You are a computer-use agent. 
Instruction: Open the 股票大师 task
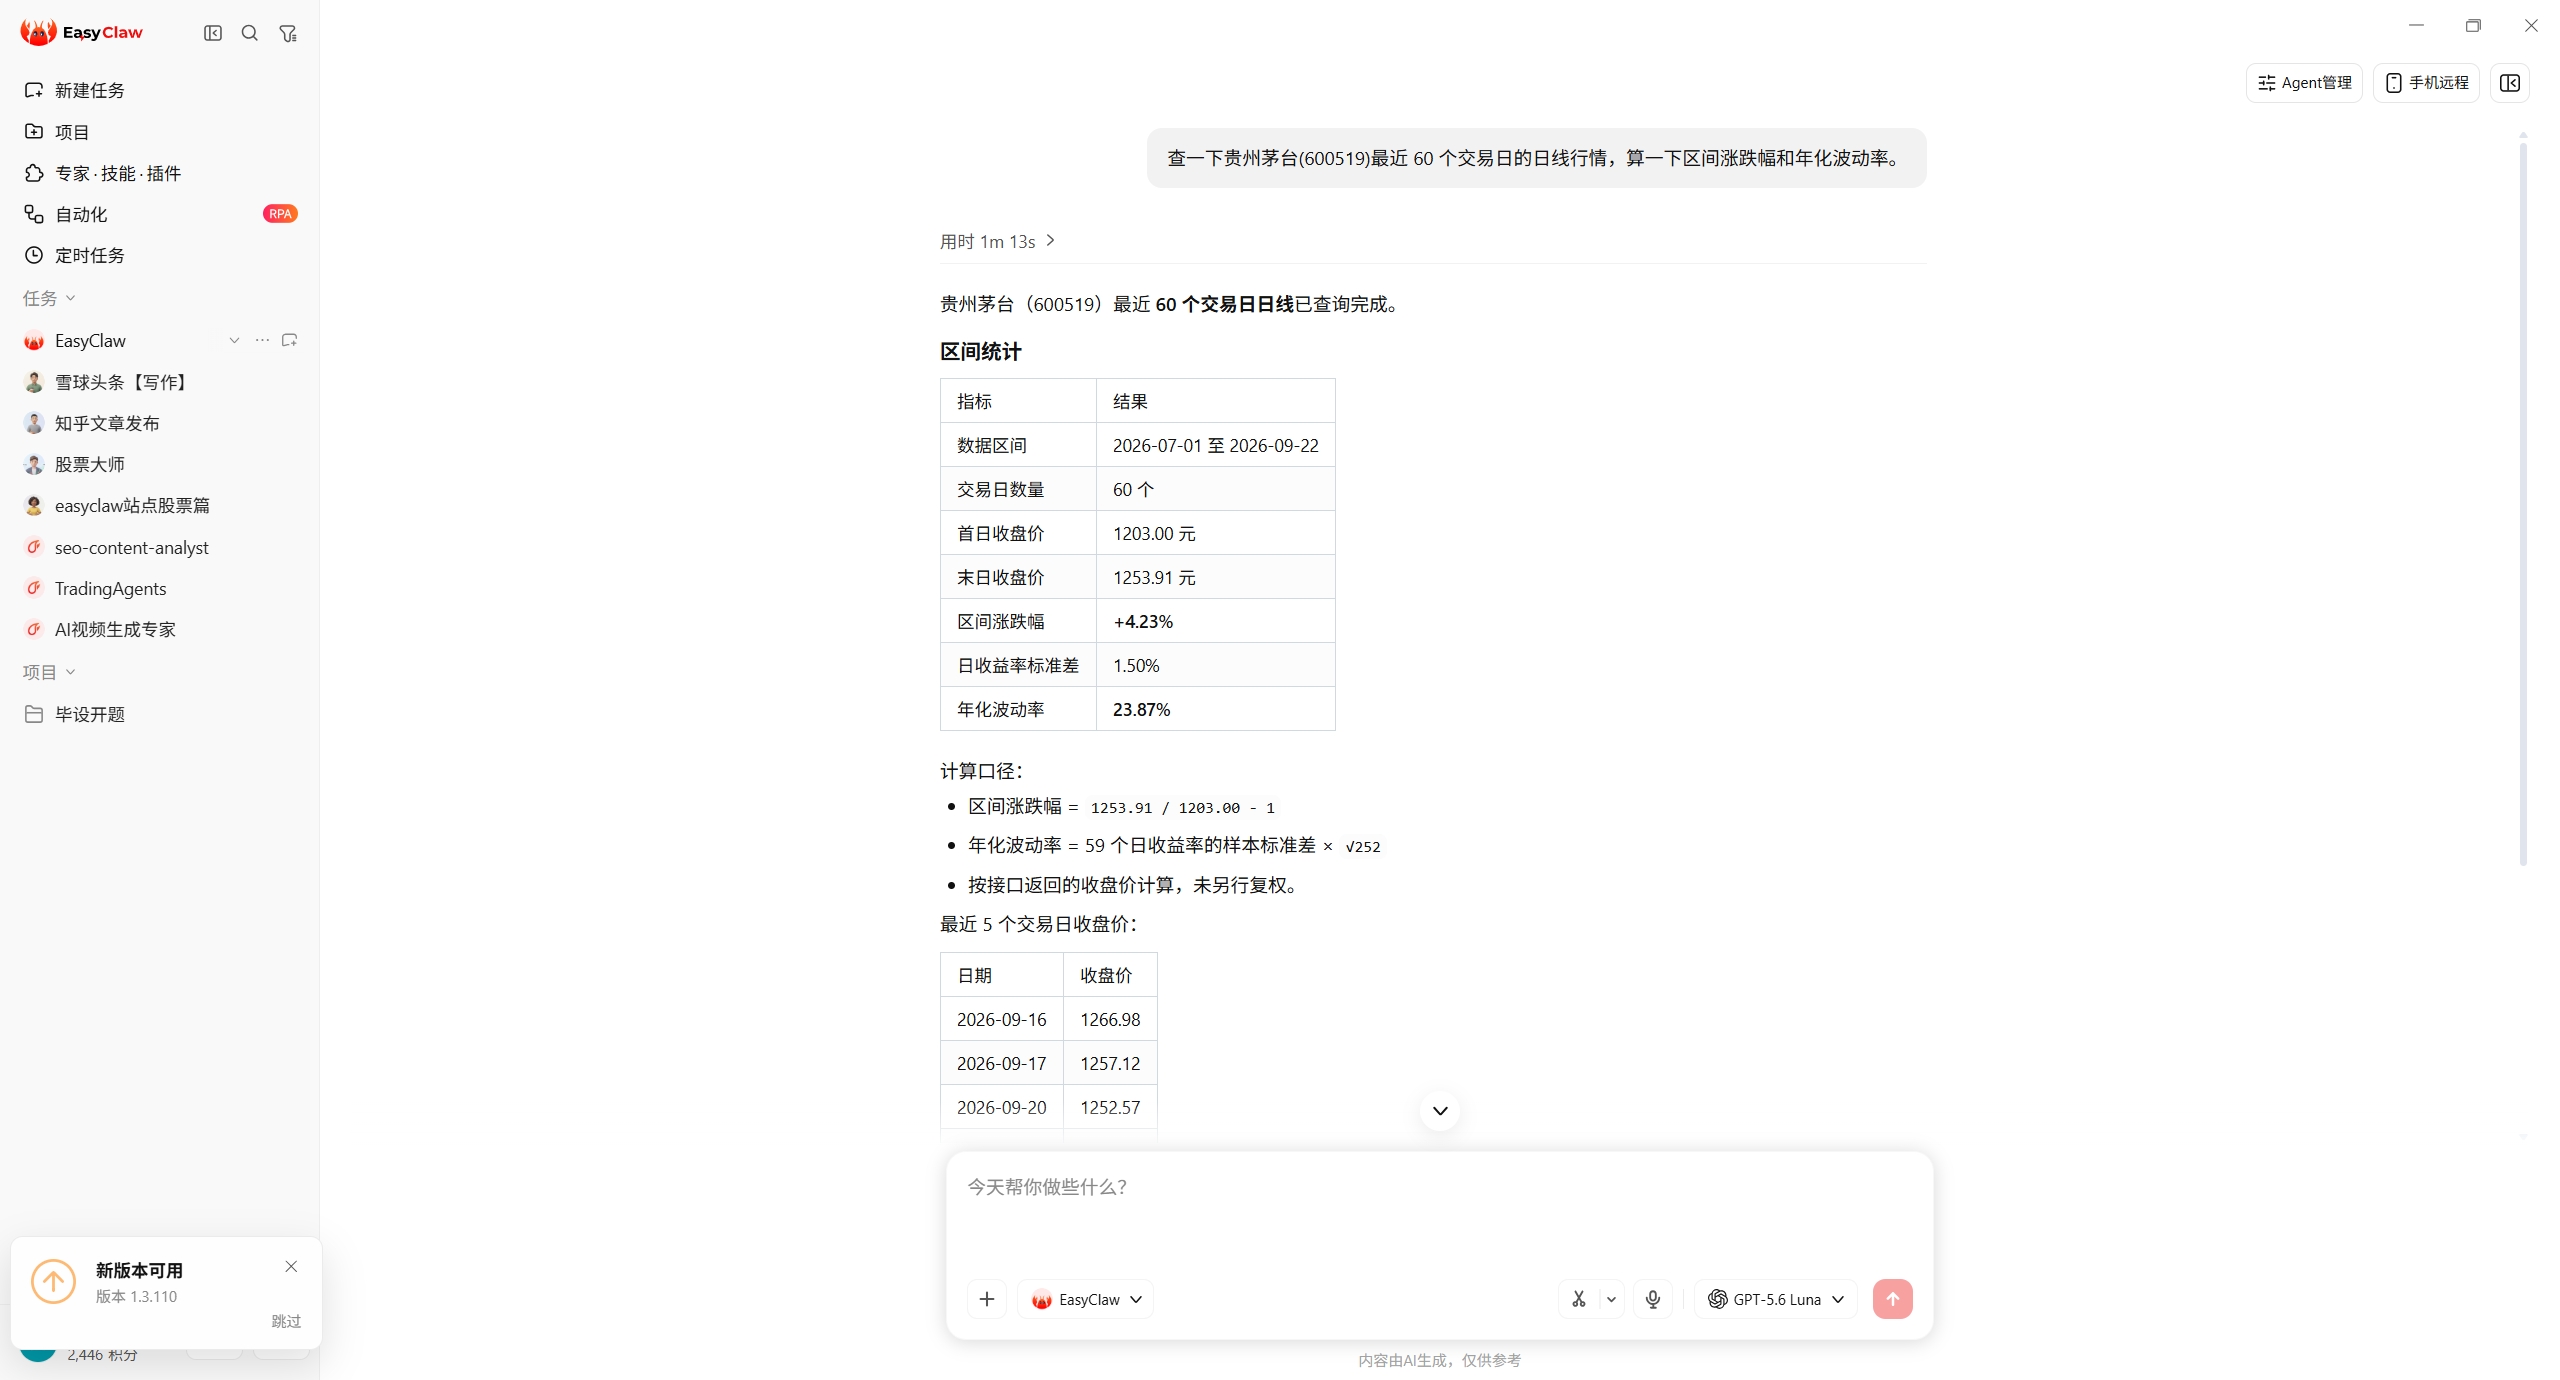click(x=160, y=464)
